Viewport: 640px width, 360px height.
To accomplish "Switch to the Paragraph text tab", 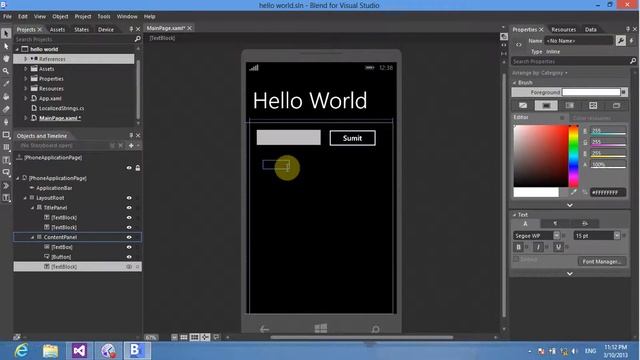I will tap(555, 224).
